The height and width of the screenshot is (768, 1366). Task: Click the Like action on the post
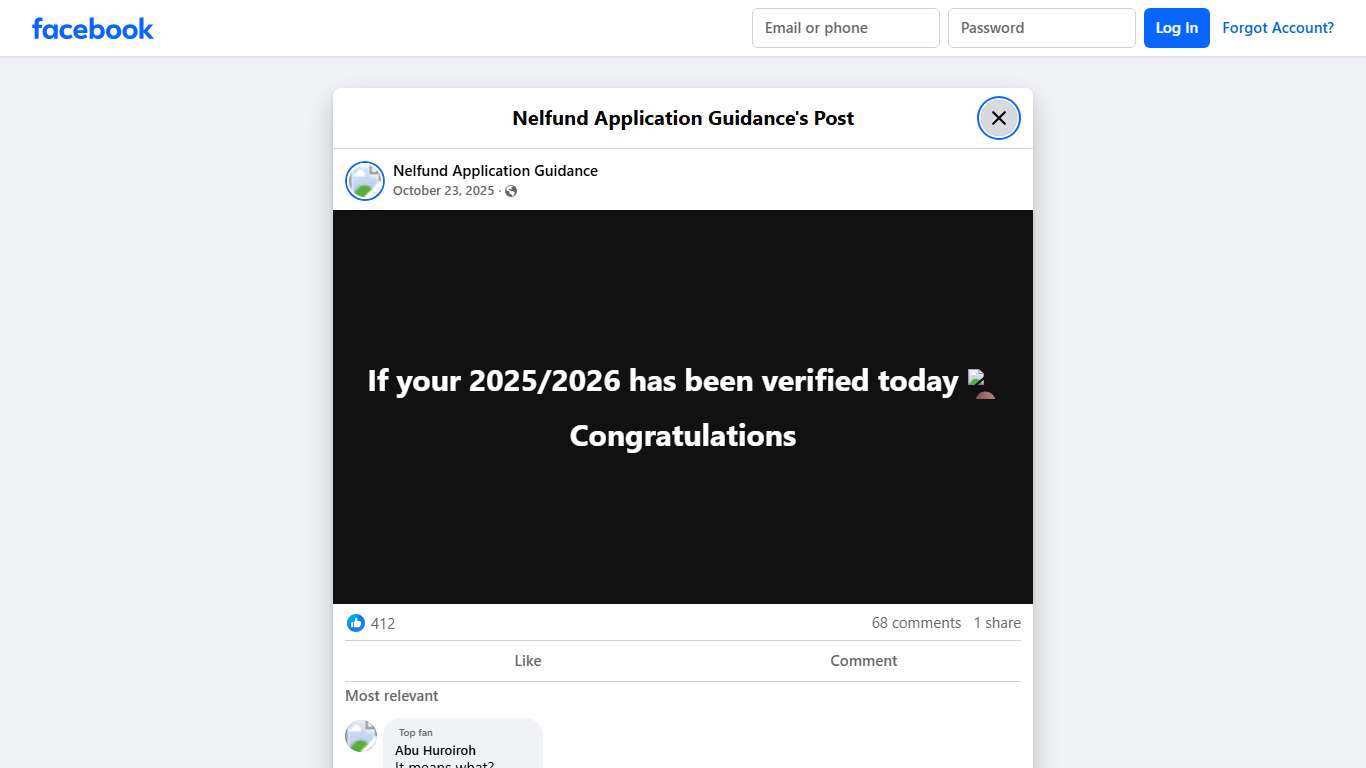tap(527, 660)
